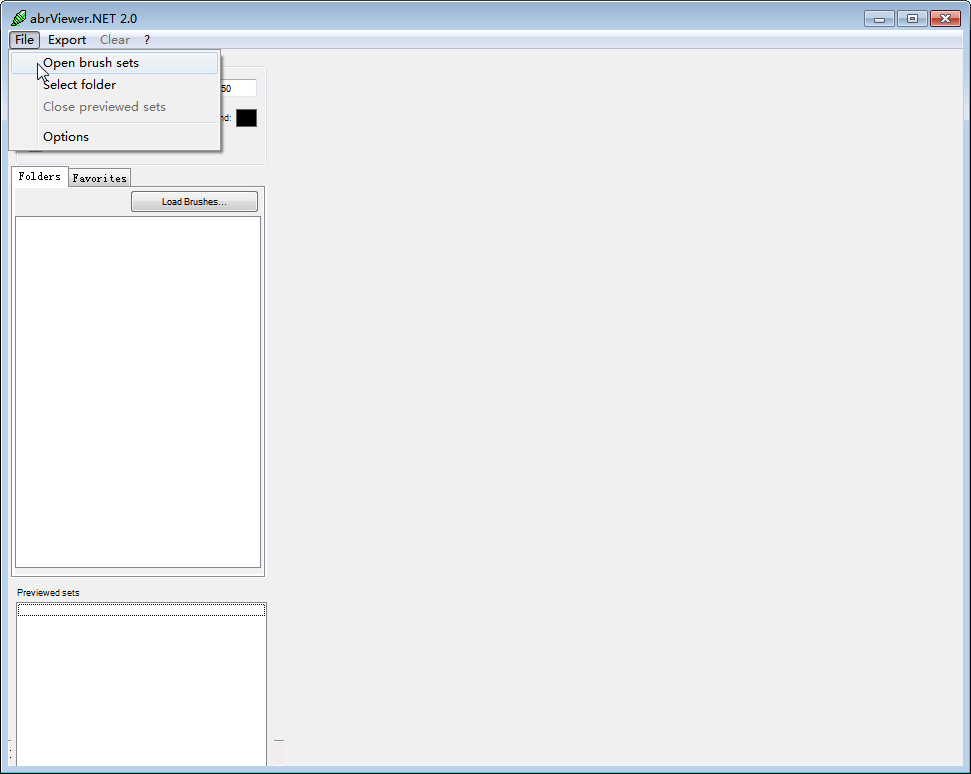Image resolution: width=971 pixels, height=774 pixels.
Task: Close the abrViewer.NET window
Action: (946, 19)
